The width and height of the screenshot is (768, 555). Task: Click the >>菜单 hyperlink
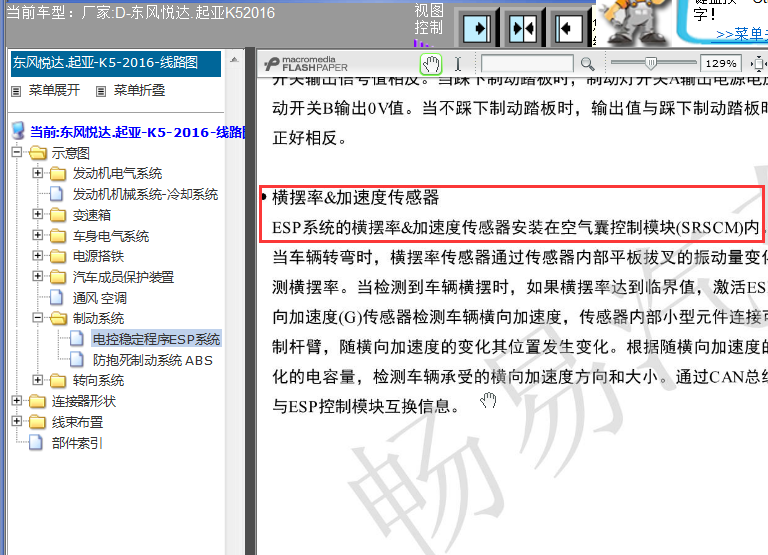[x=742, y=34]
